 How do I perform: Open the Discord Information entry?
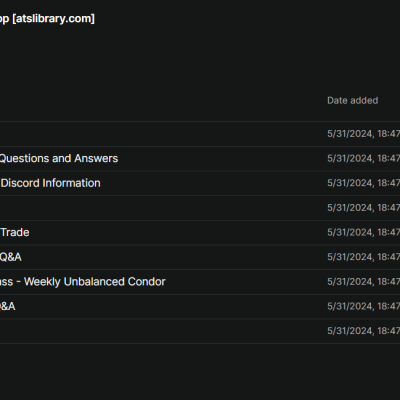tap(50, 183)
